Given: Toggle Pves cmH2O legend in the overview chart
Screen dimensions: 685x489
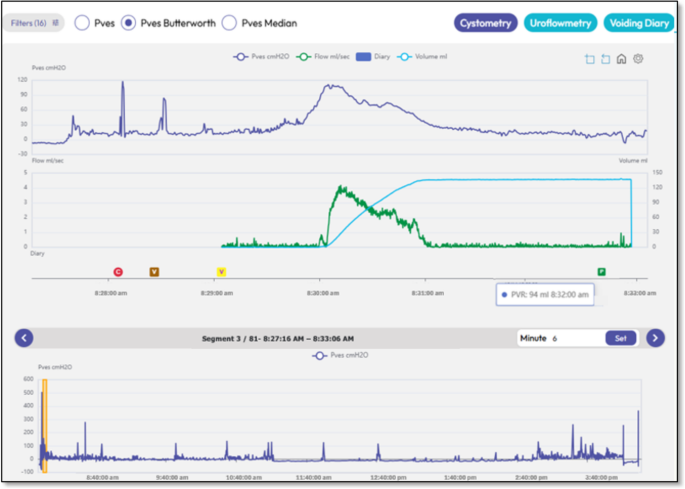Looking at the screenshot, I should point(340,355).
